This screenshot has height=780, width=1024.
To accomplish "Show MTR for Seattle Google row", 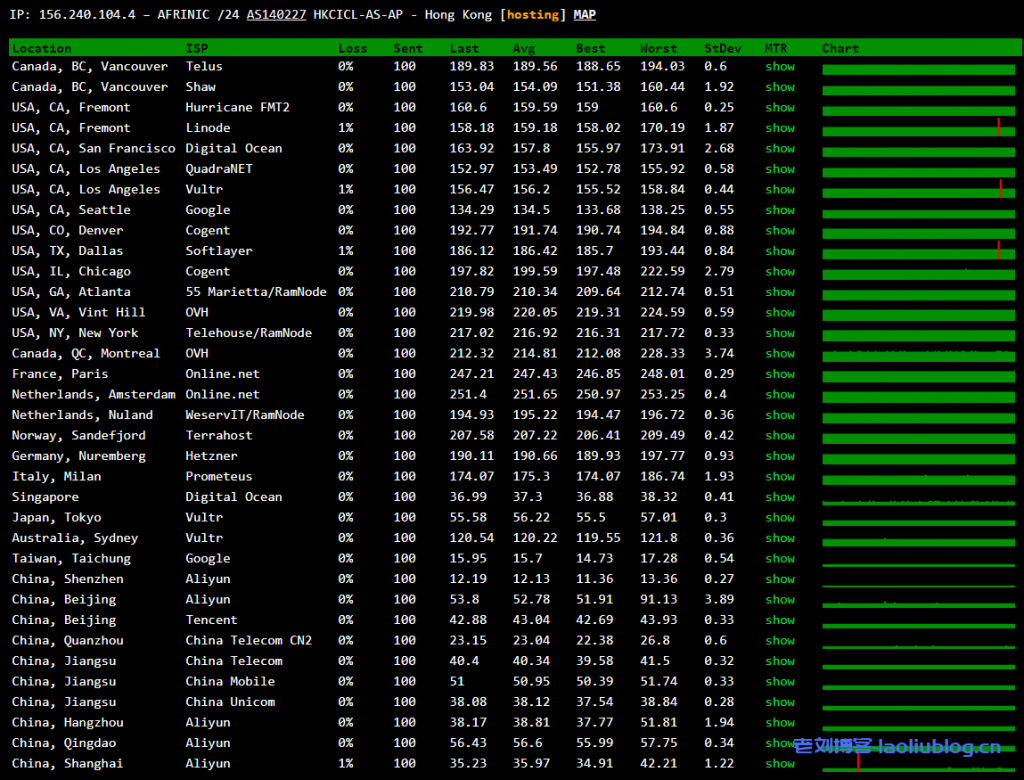I will pyautogui.click(x=779, y=210).
